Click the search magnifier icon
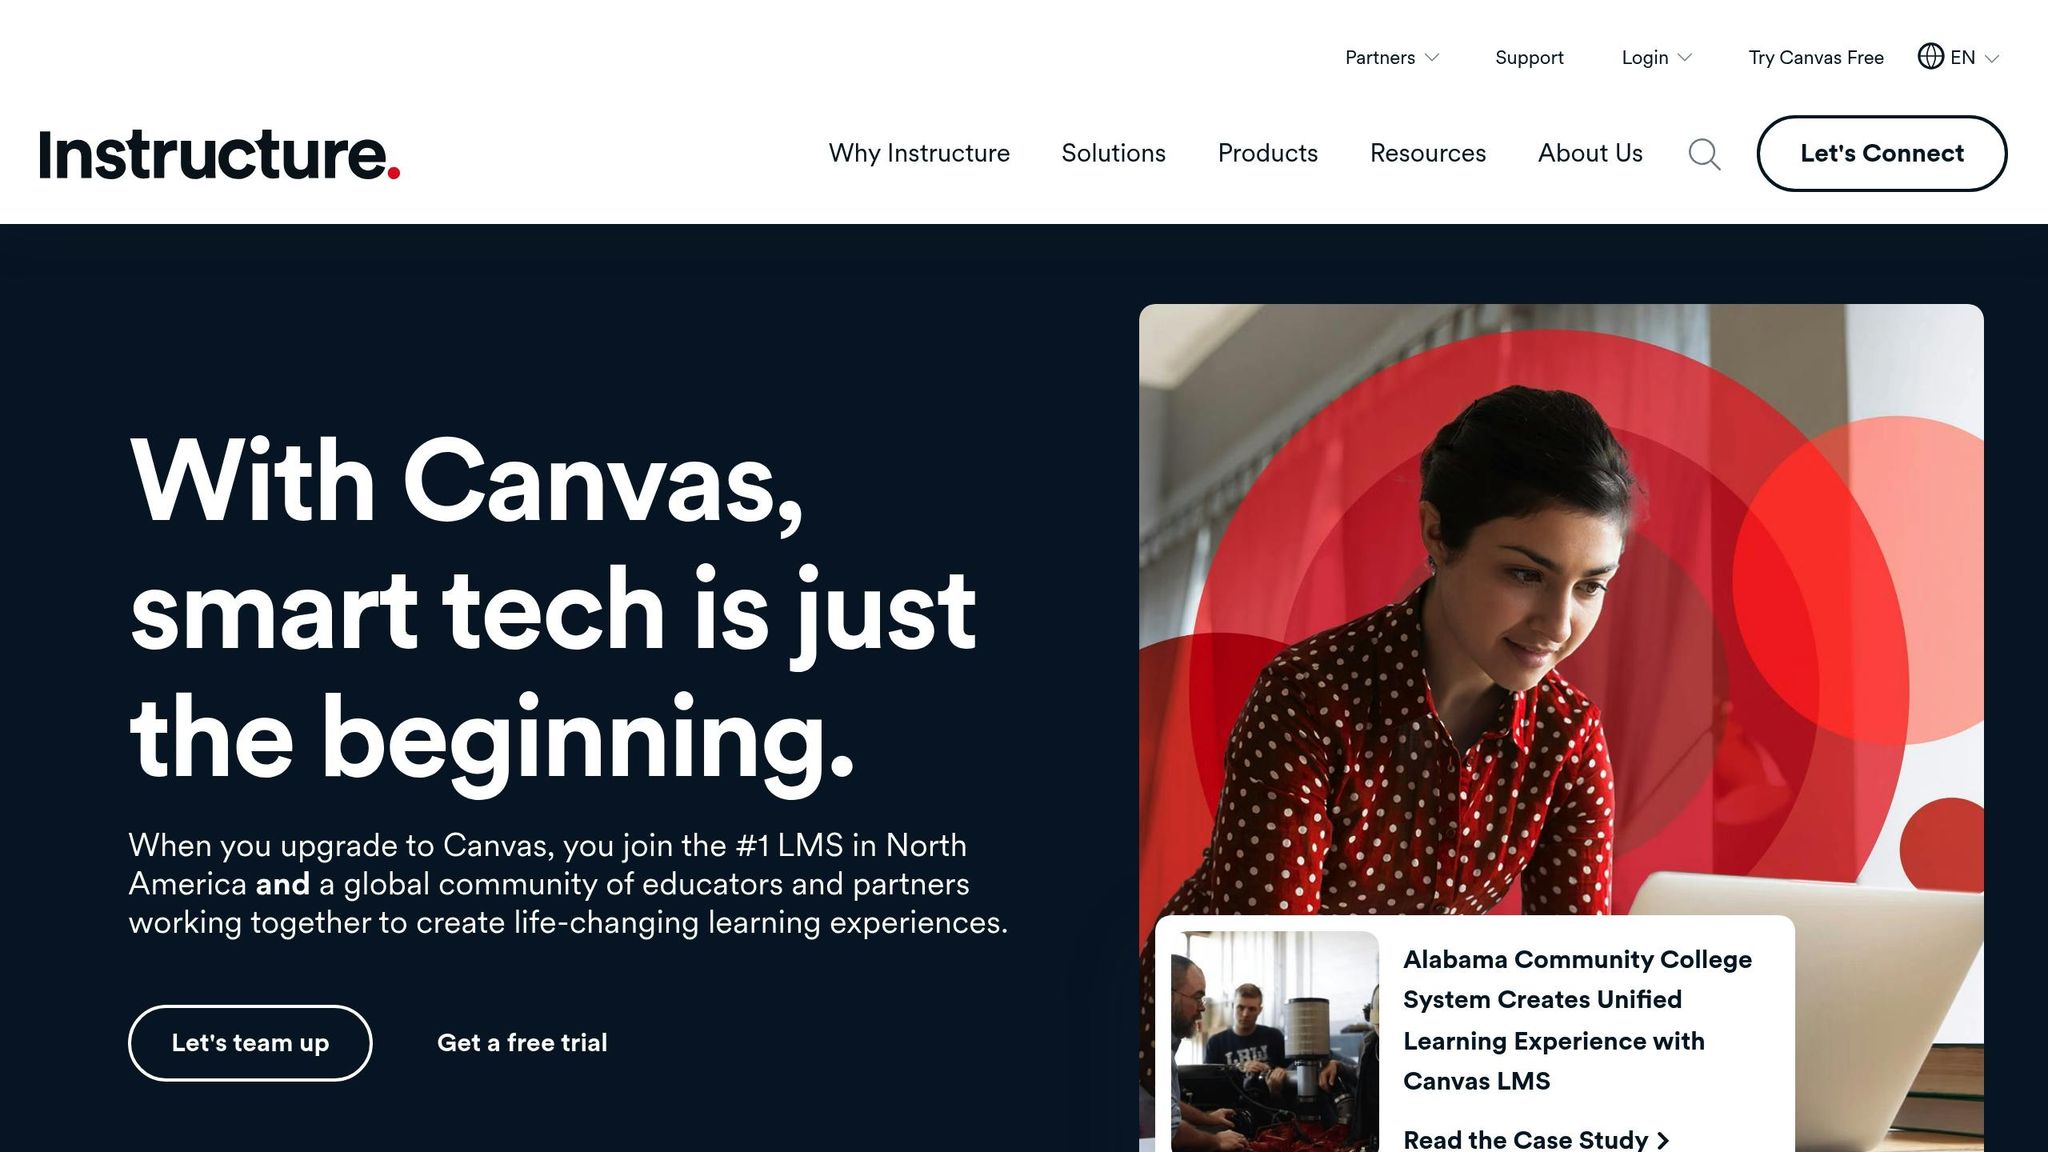Image resolution: width=2048 pixels, height=1152 pixels. tap(1704, 154)
